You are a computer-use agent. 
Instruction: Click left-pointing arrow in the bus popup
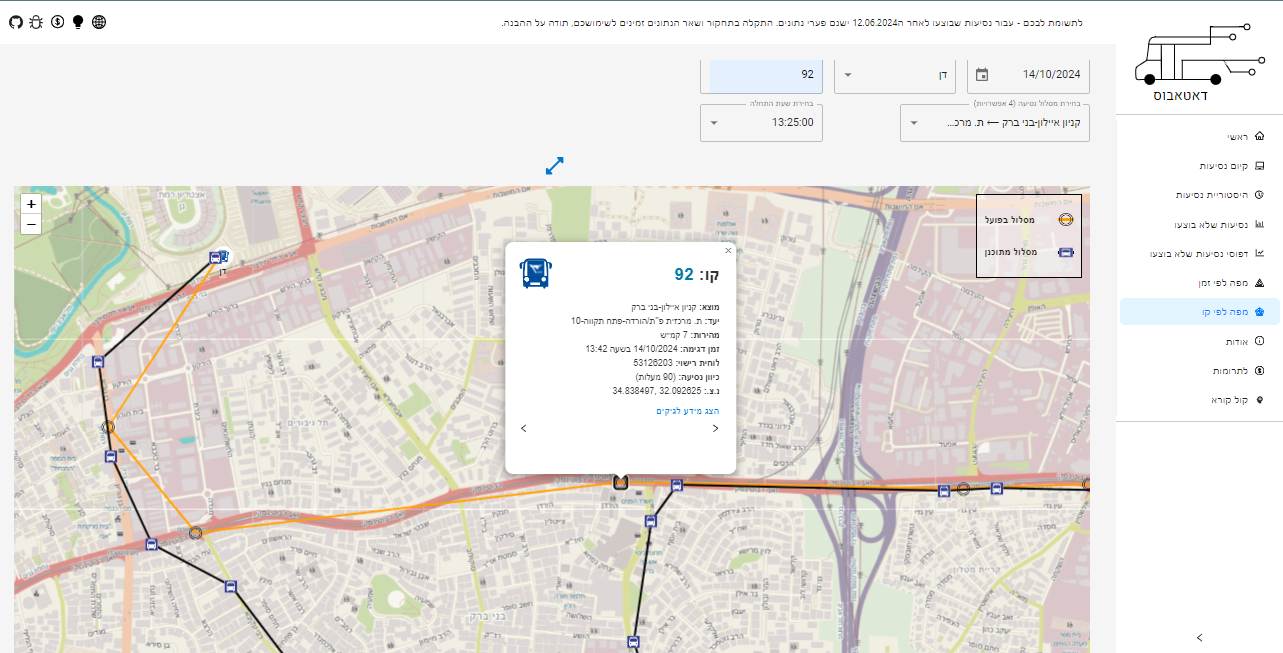coord(523,428)
